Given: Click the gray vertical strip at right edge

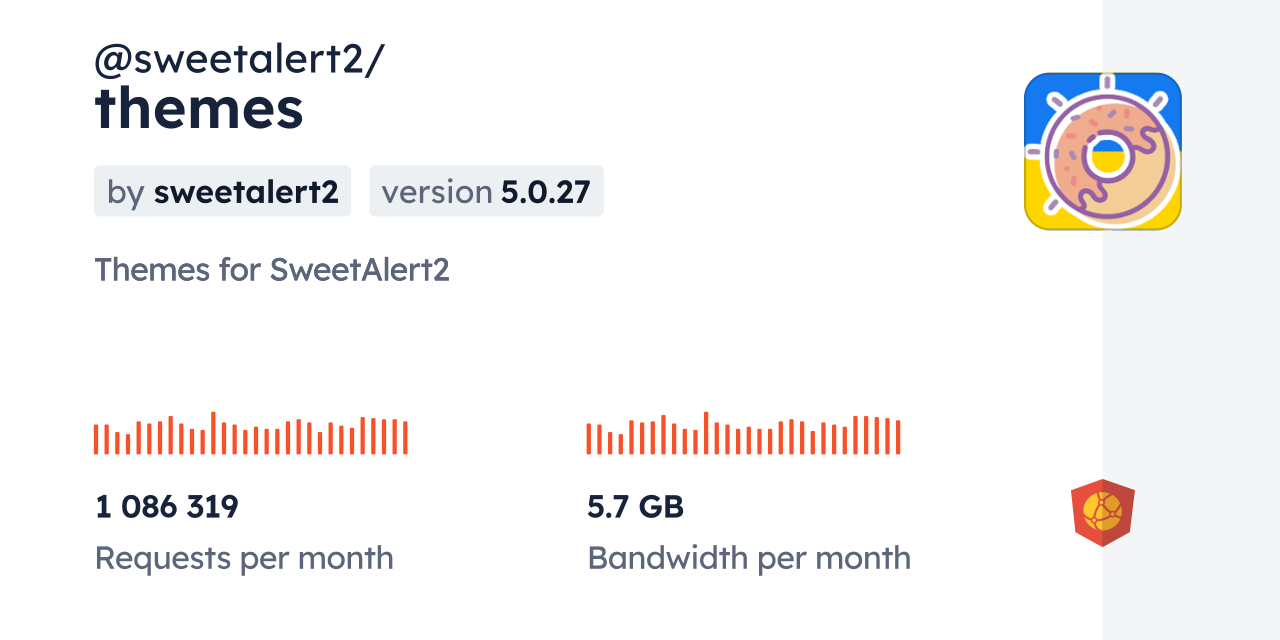Looking at the screenshot, I should [1191, 320].
